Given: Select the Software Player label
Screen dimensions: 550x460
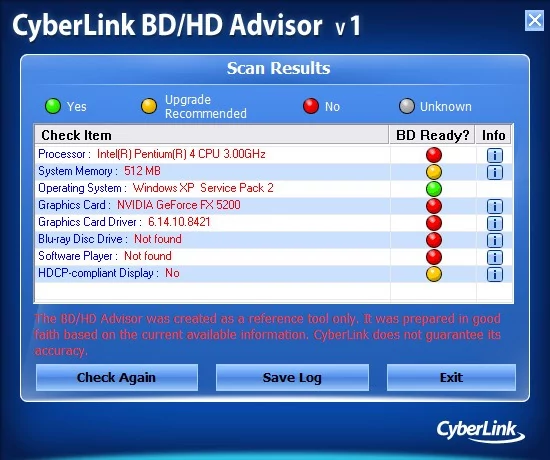Looking at the screenshot, I should [78, 256].
